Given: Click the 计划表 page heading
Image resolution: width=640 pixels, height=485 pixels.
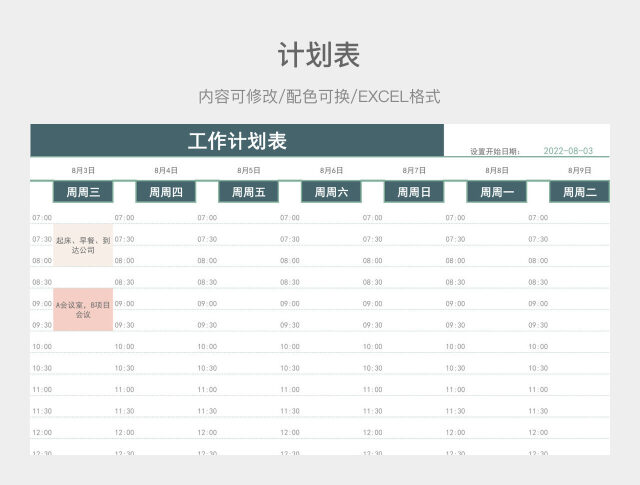Looking at the screenshot, I should (x=319, y=55).
